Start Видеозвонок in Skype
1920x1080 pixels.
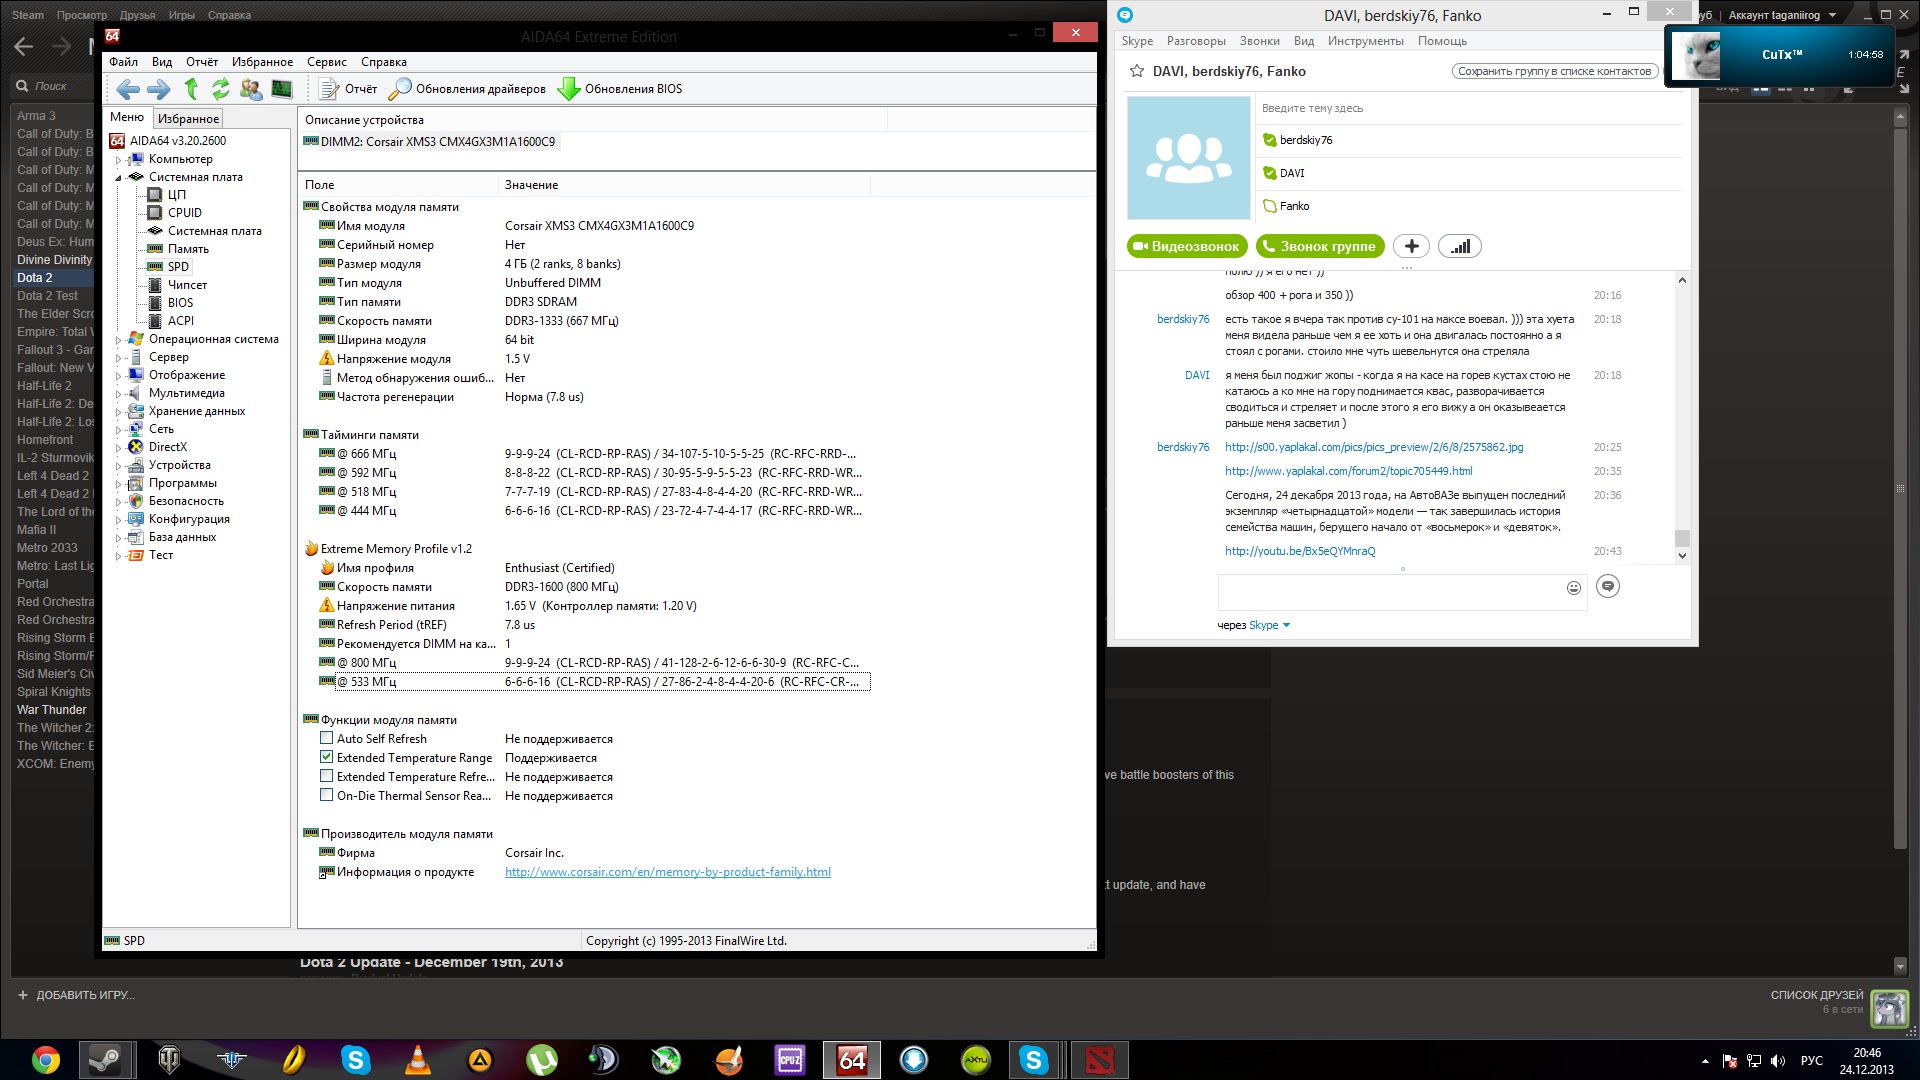point(1186,247)
